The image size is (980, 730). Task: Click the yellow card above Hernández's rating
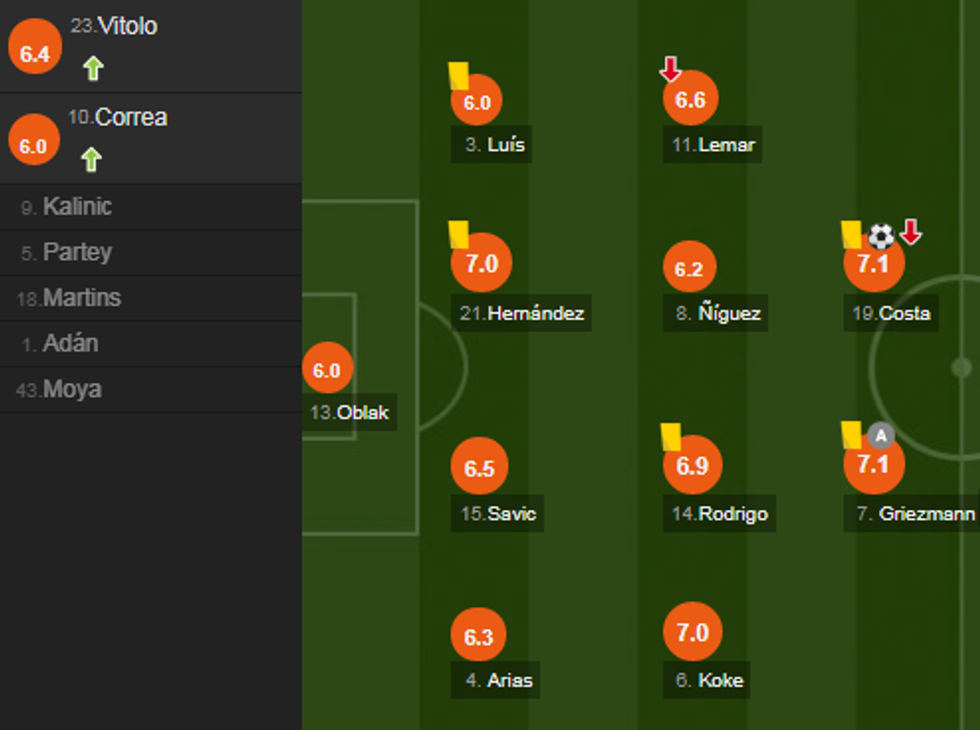(459, 234)
